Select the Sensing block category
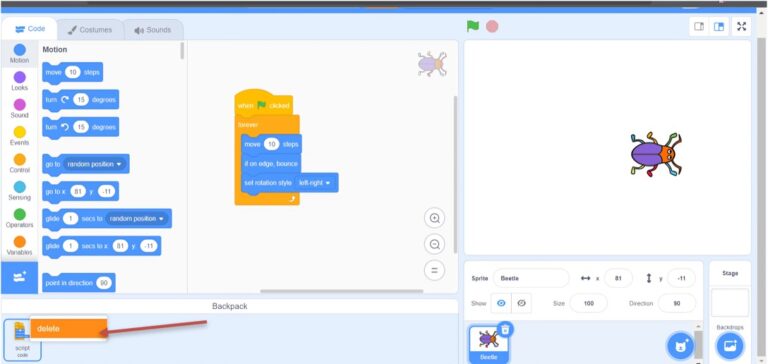768x364 pixels. tap(20, 191)
